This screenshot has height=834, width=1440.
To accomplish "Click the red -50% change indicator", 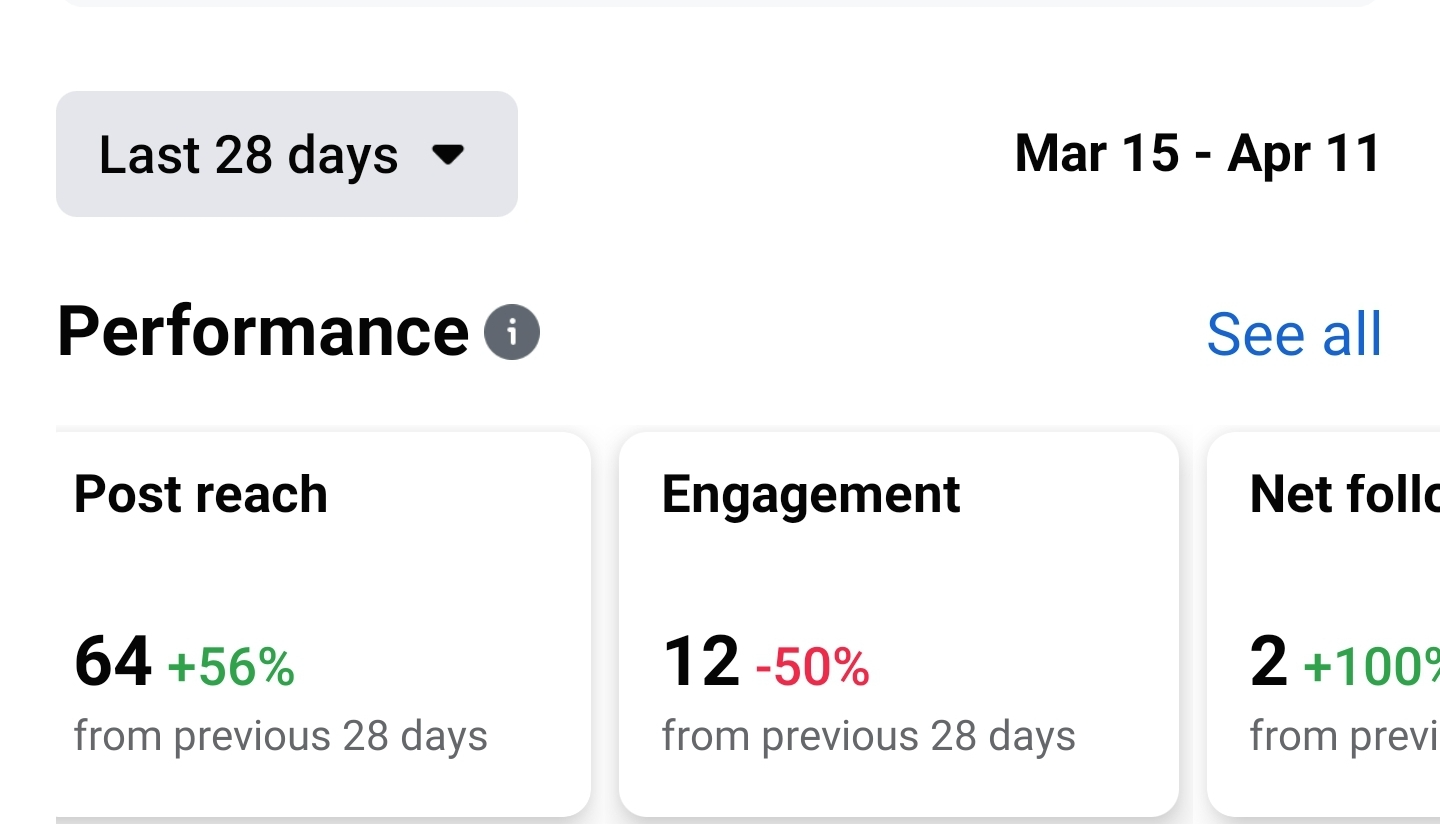I will (812, 667).
